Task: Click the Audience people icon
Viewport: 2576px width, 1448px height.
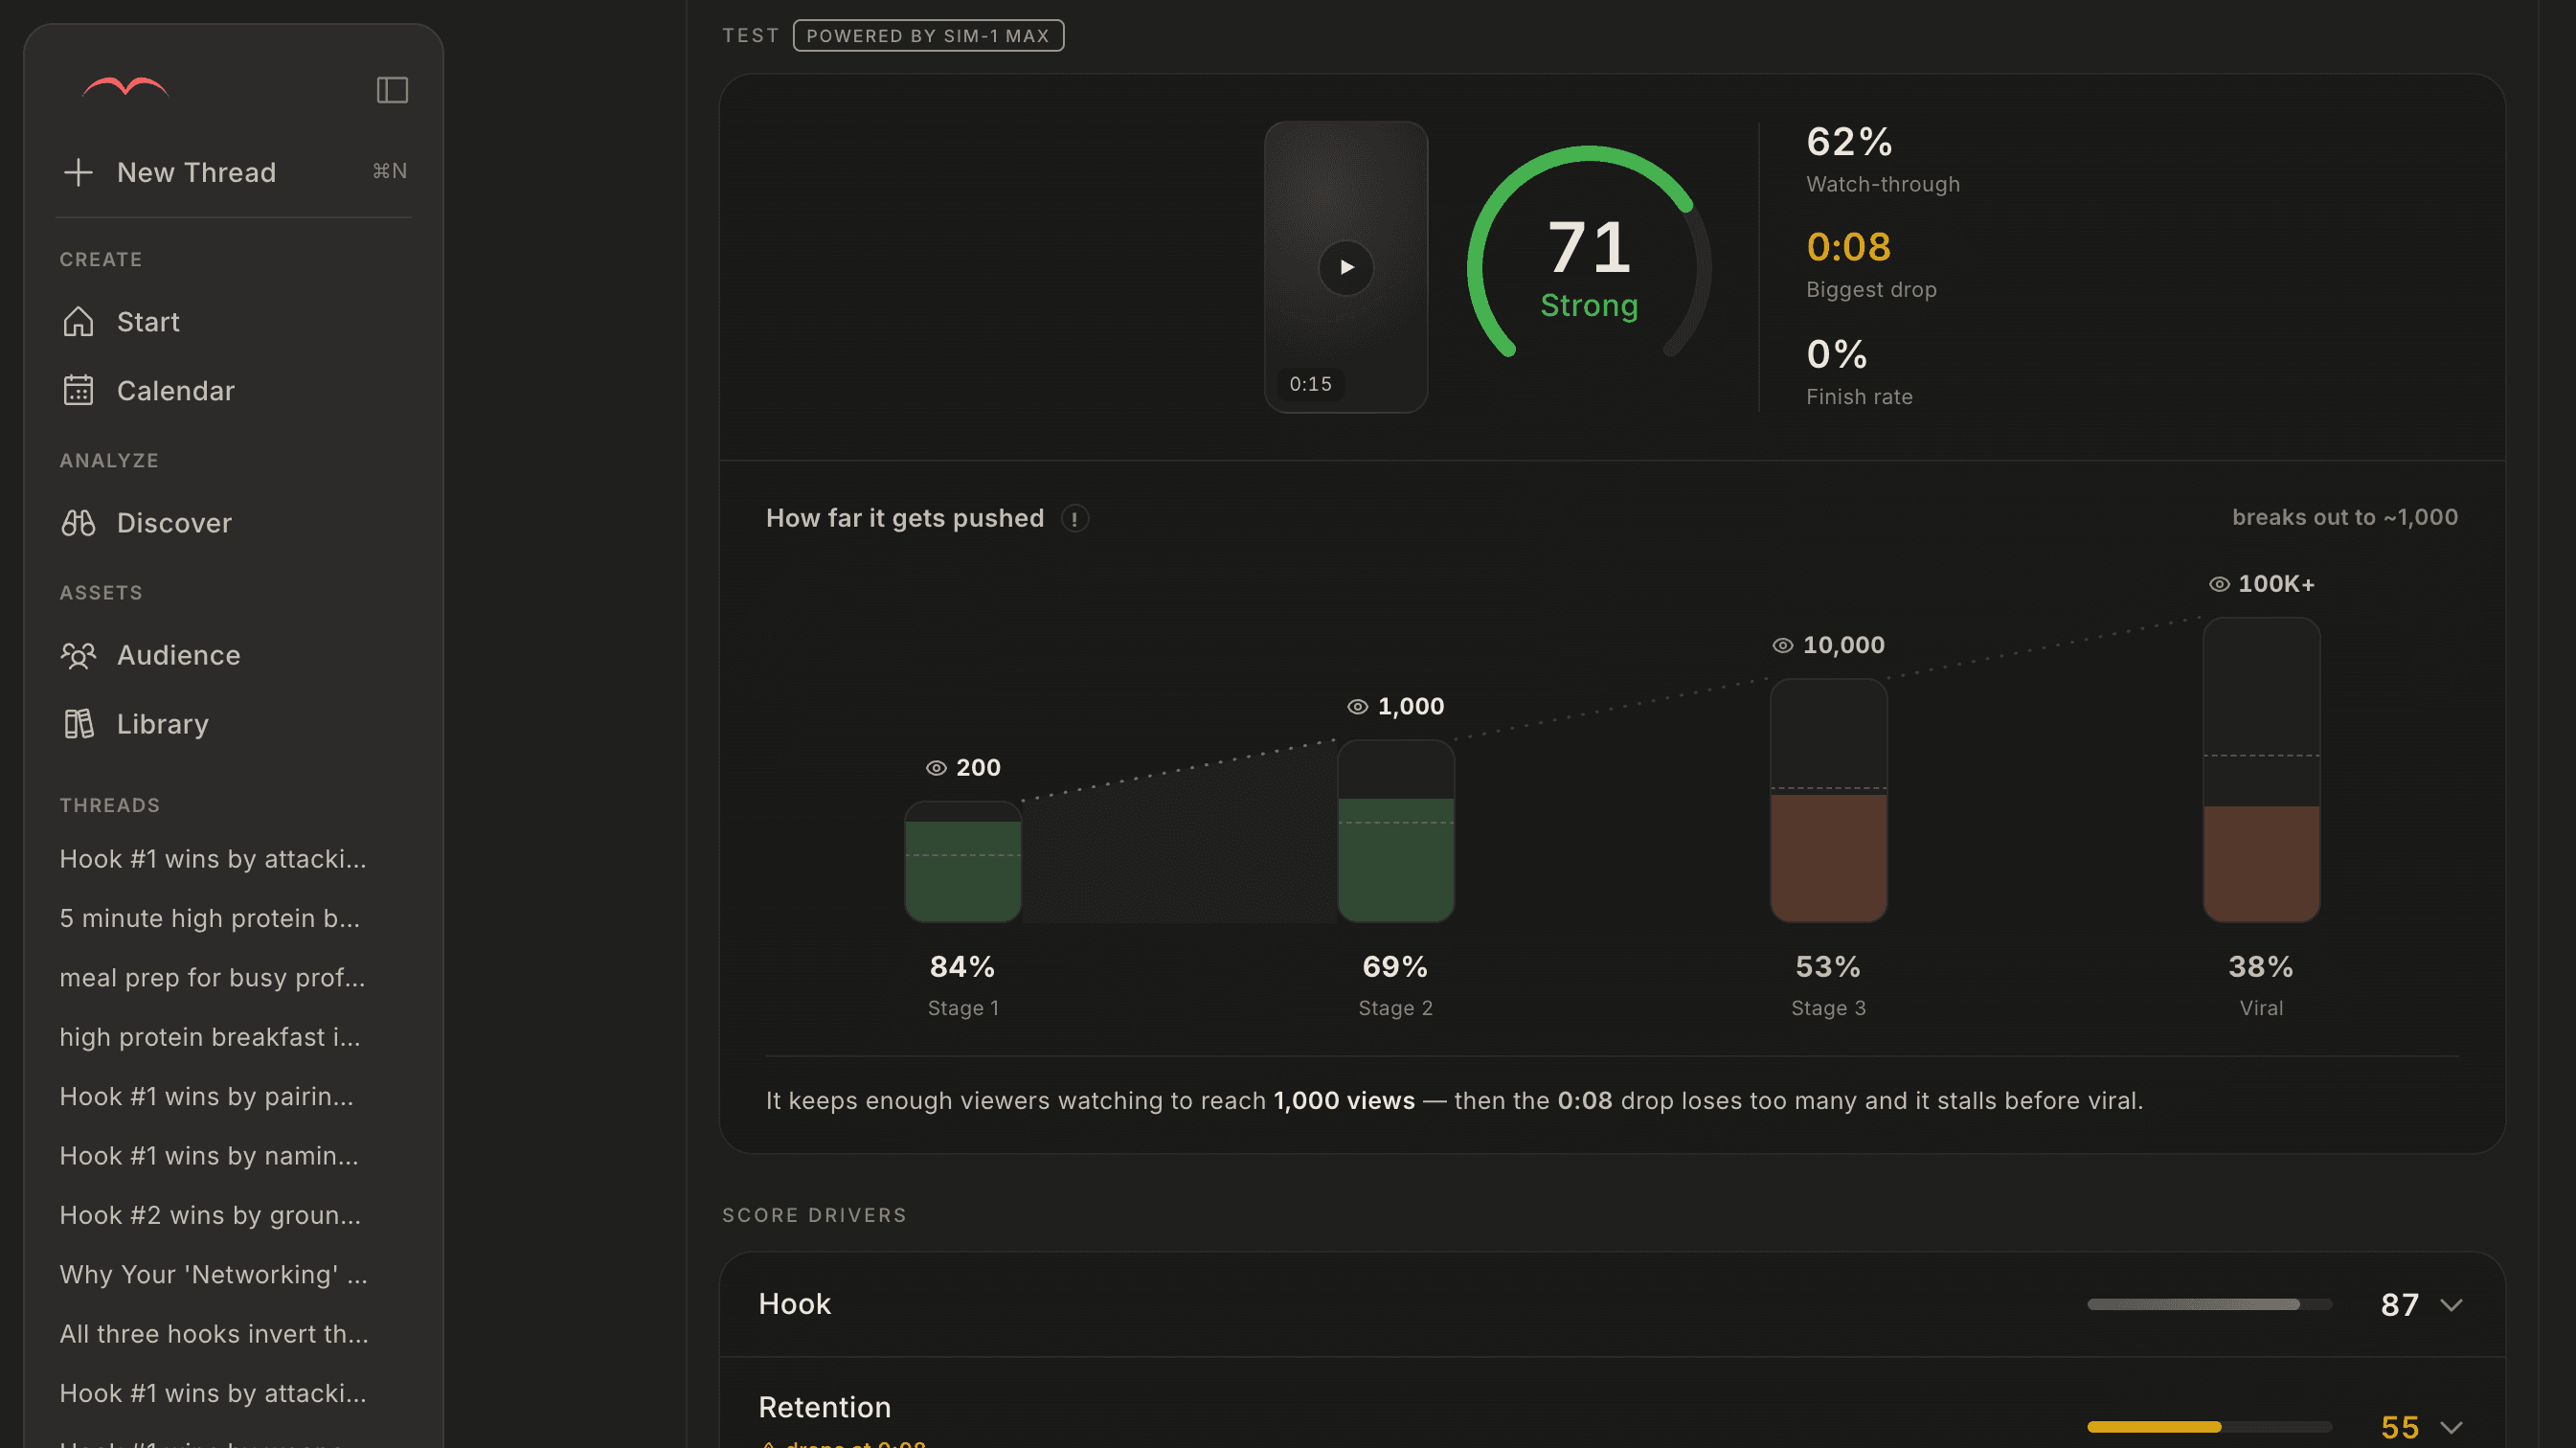Action: pos(78,655)
